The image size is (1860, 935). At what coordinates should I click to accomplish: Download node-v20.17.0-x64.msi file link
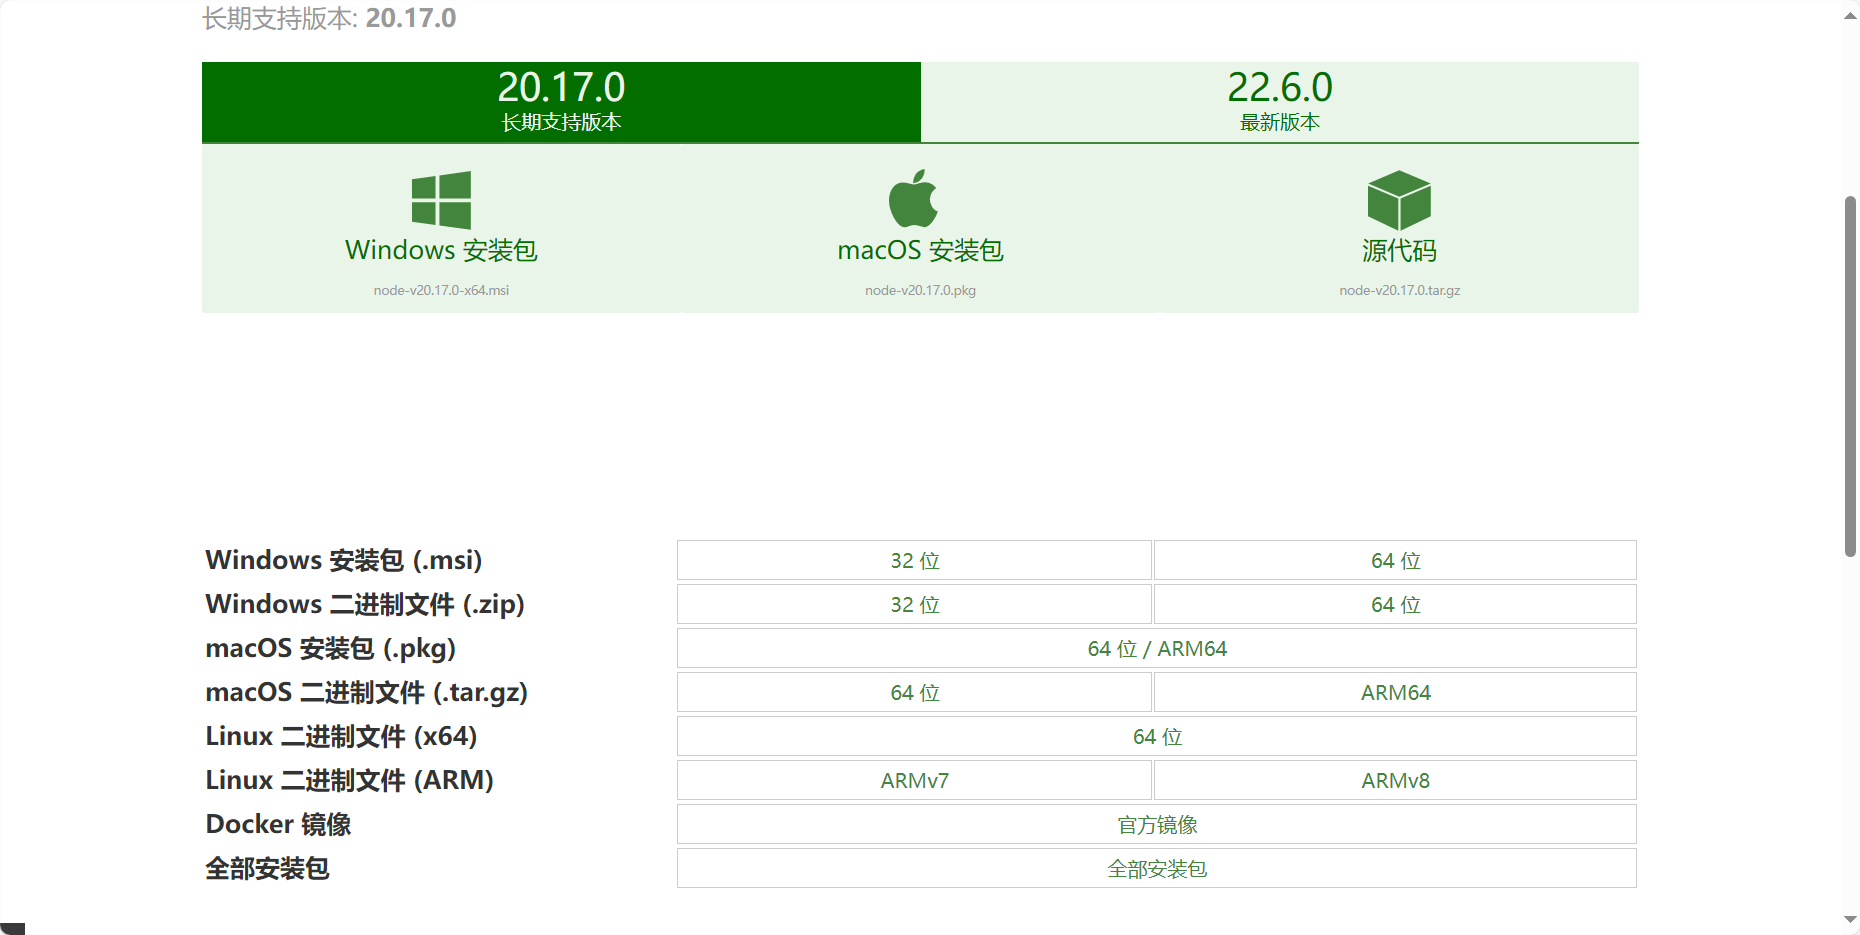pyautogui.click(x=441, y=290)
